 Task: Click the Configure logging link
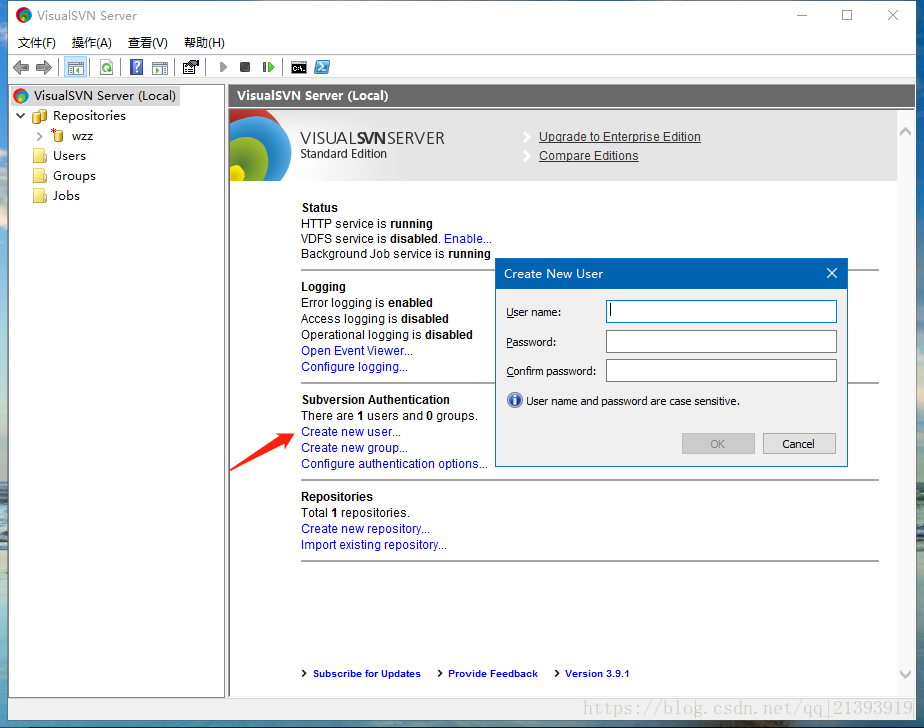[354, 367]
